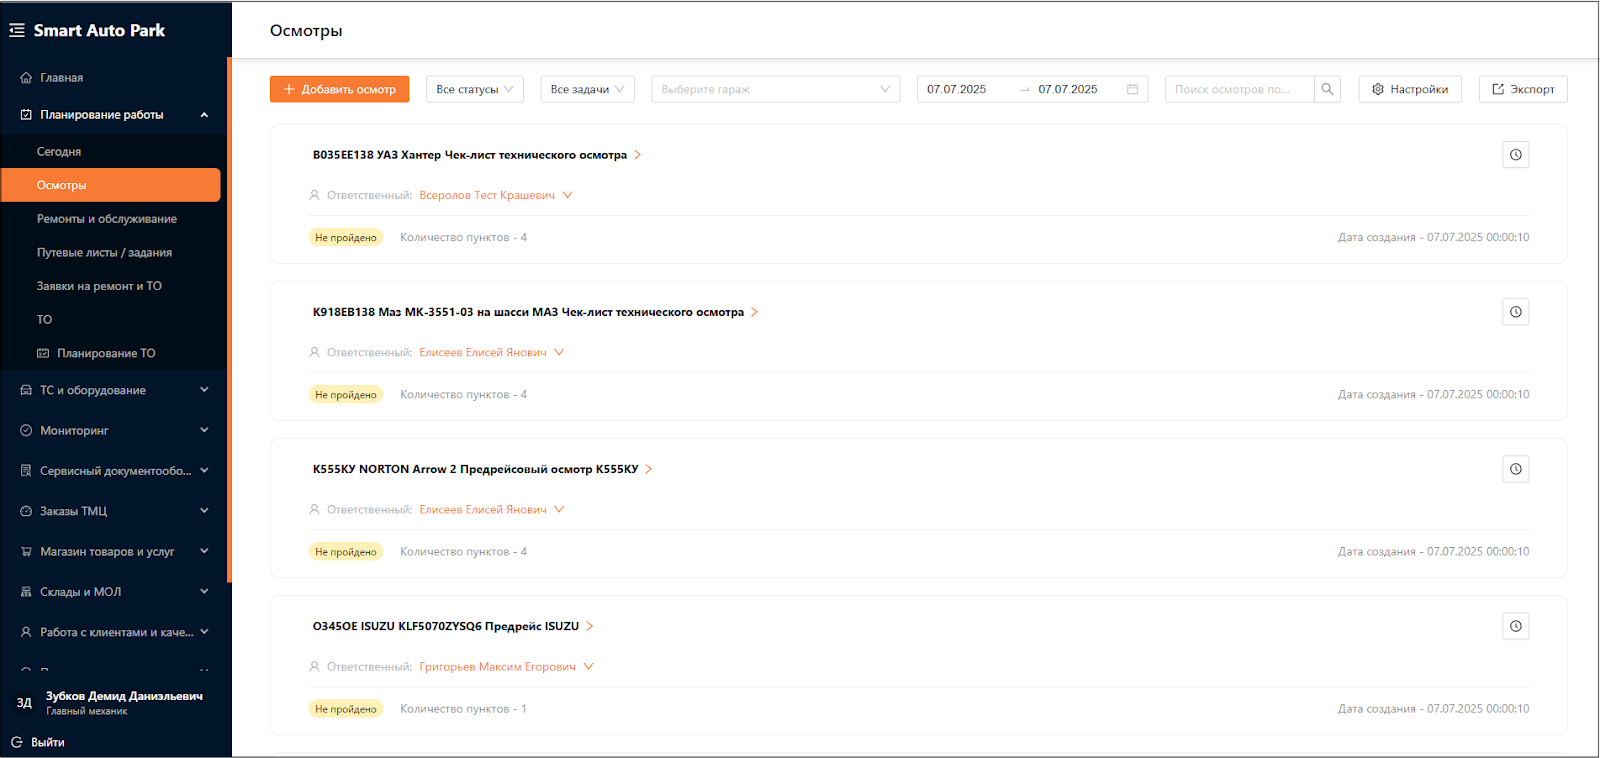Open the Выберите гараж dropdown

tap(775, 89)
